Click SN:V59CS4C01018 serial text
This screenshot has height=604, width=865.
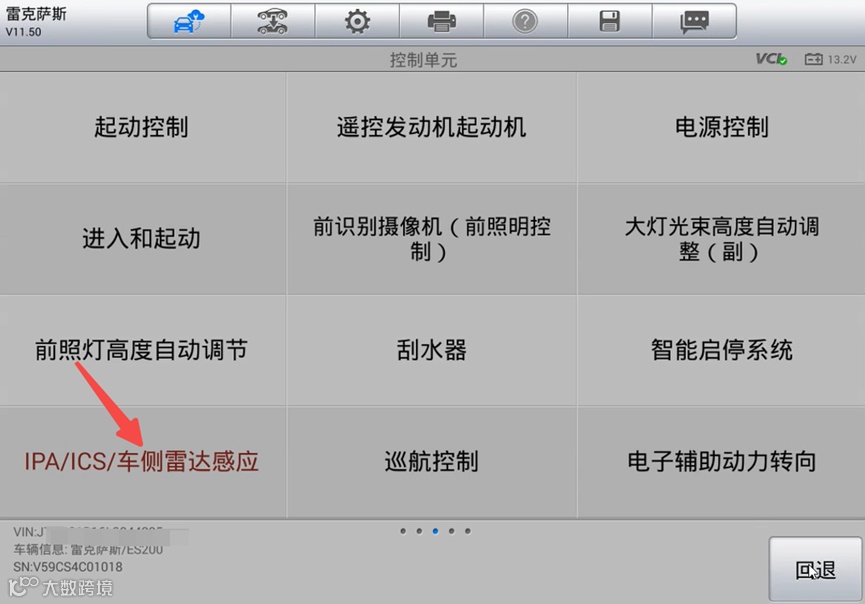pyautogui.click(x=68, y=566)
